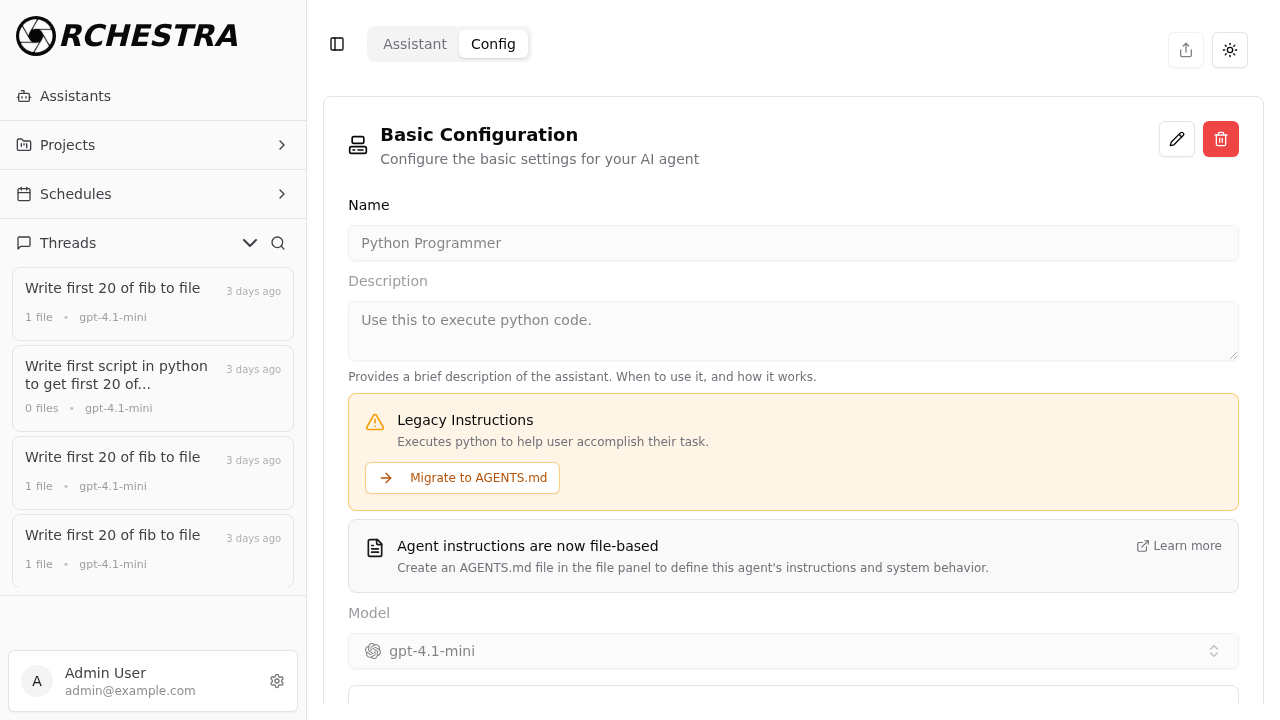Viewport: 1280px width, 720px height.
Task: Click the Assistants robot icon
Action: (24, 96)
